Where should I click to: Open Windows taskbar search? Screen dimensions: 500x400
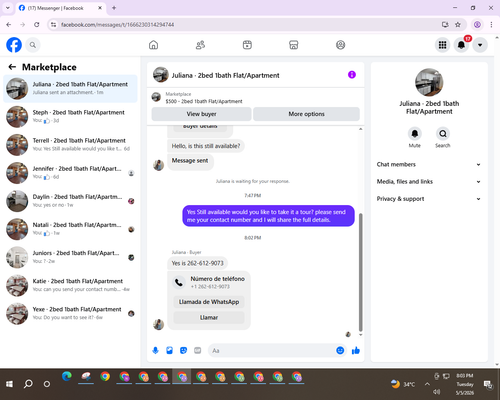click(28, 384)
